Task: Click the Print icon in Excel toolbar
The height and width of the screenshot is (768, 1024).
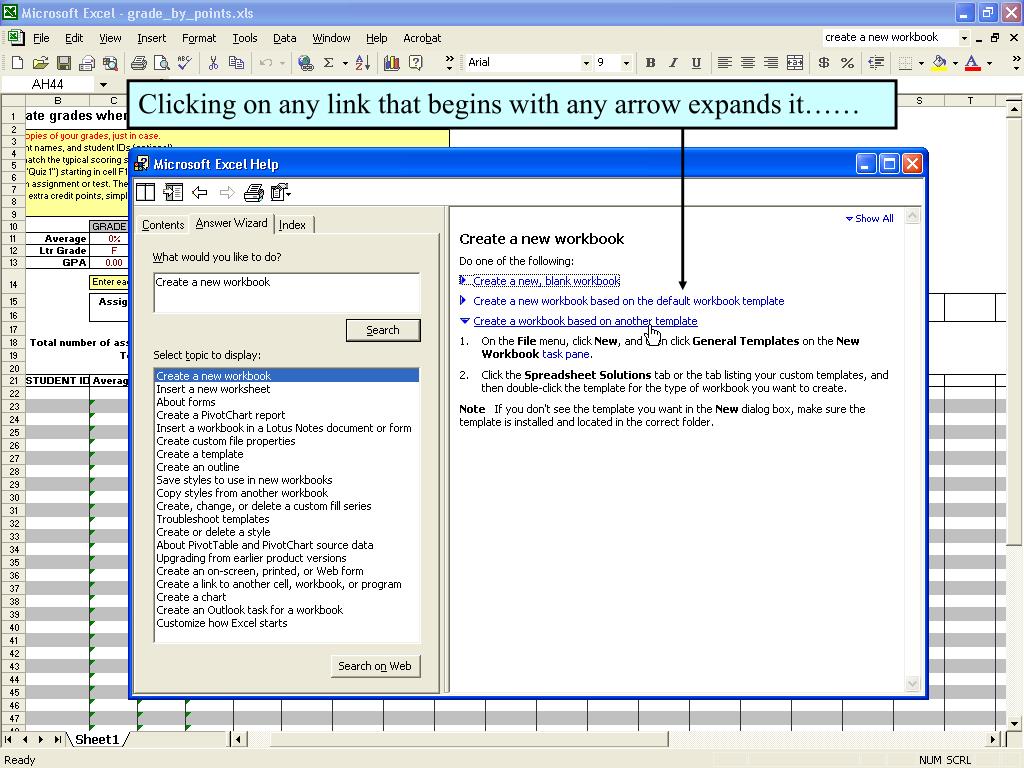Action: 138,63
